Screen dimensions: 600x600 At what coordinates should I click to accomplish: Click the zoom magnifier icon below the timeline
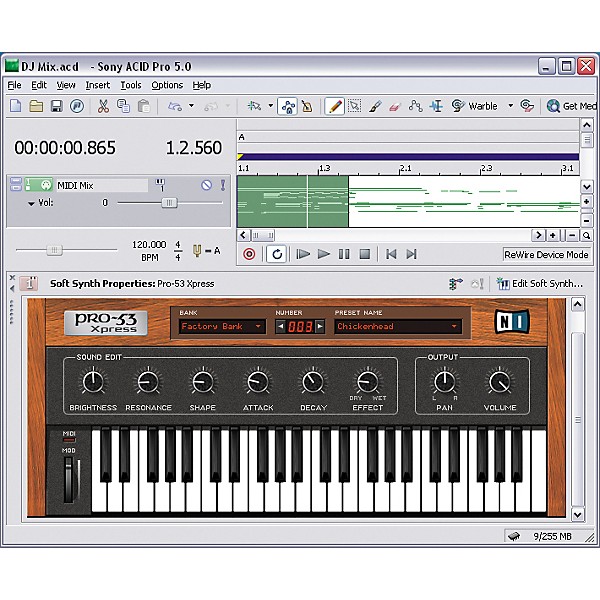click(x=586, y=235)
